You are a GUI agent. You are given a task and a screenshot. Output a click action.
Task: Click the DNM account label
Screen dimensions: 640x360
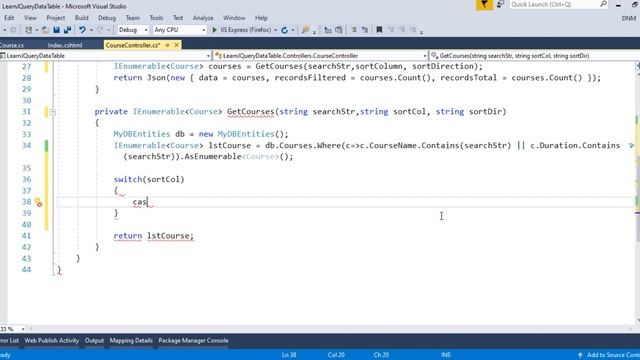point(629,18)
